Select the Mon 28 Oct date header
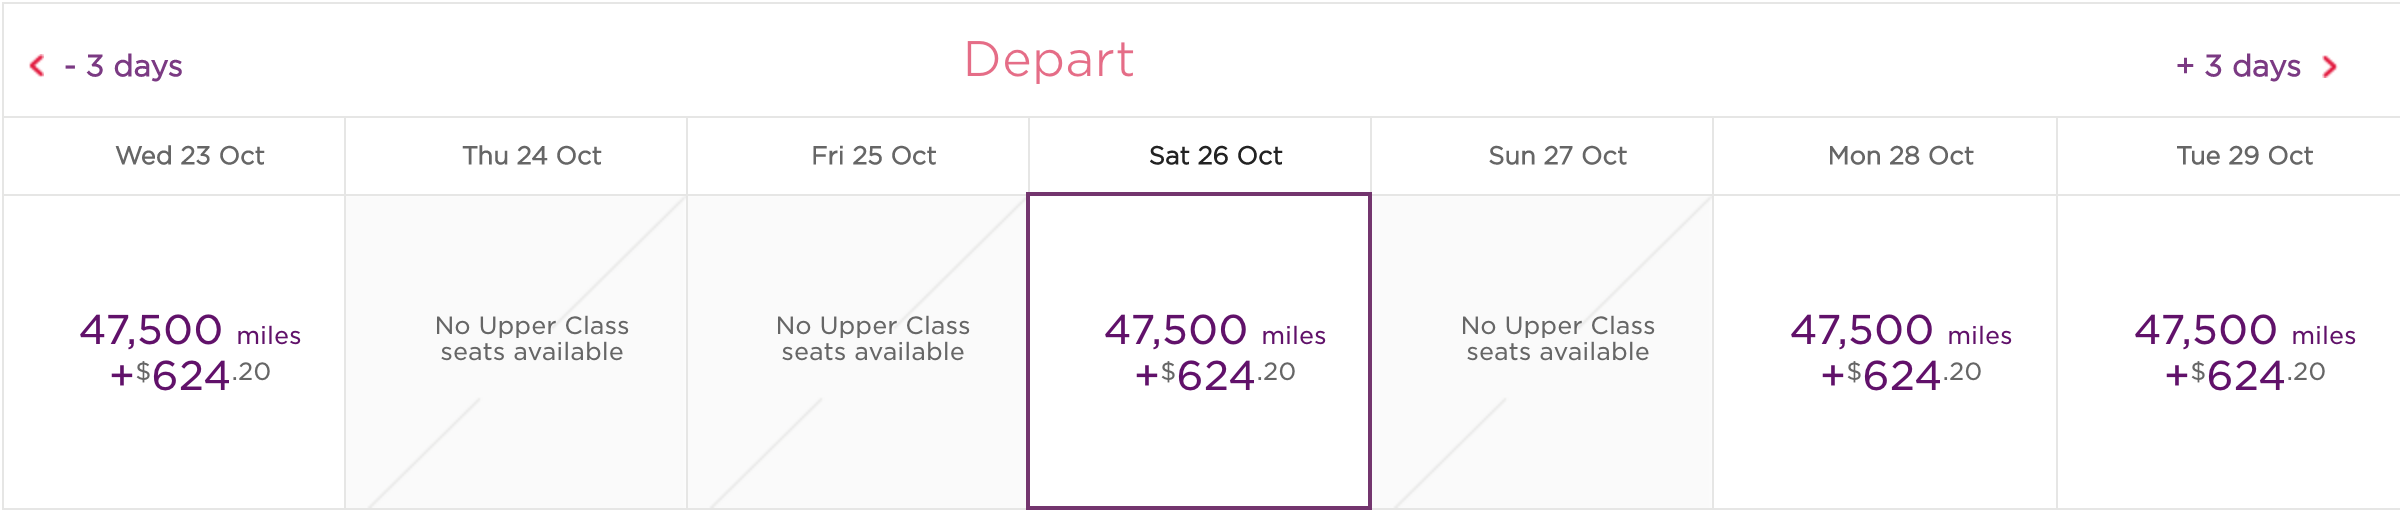 [1901, 156]
